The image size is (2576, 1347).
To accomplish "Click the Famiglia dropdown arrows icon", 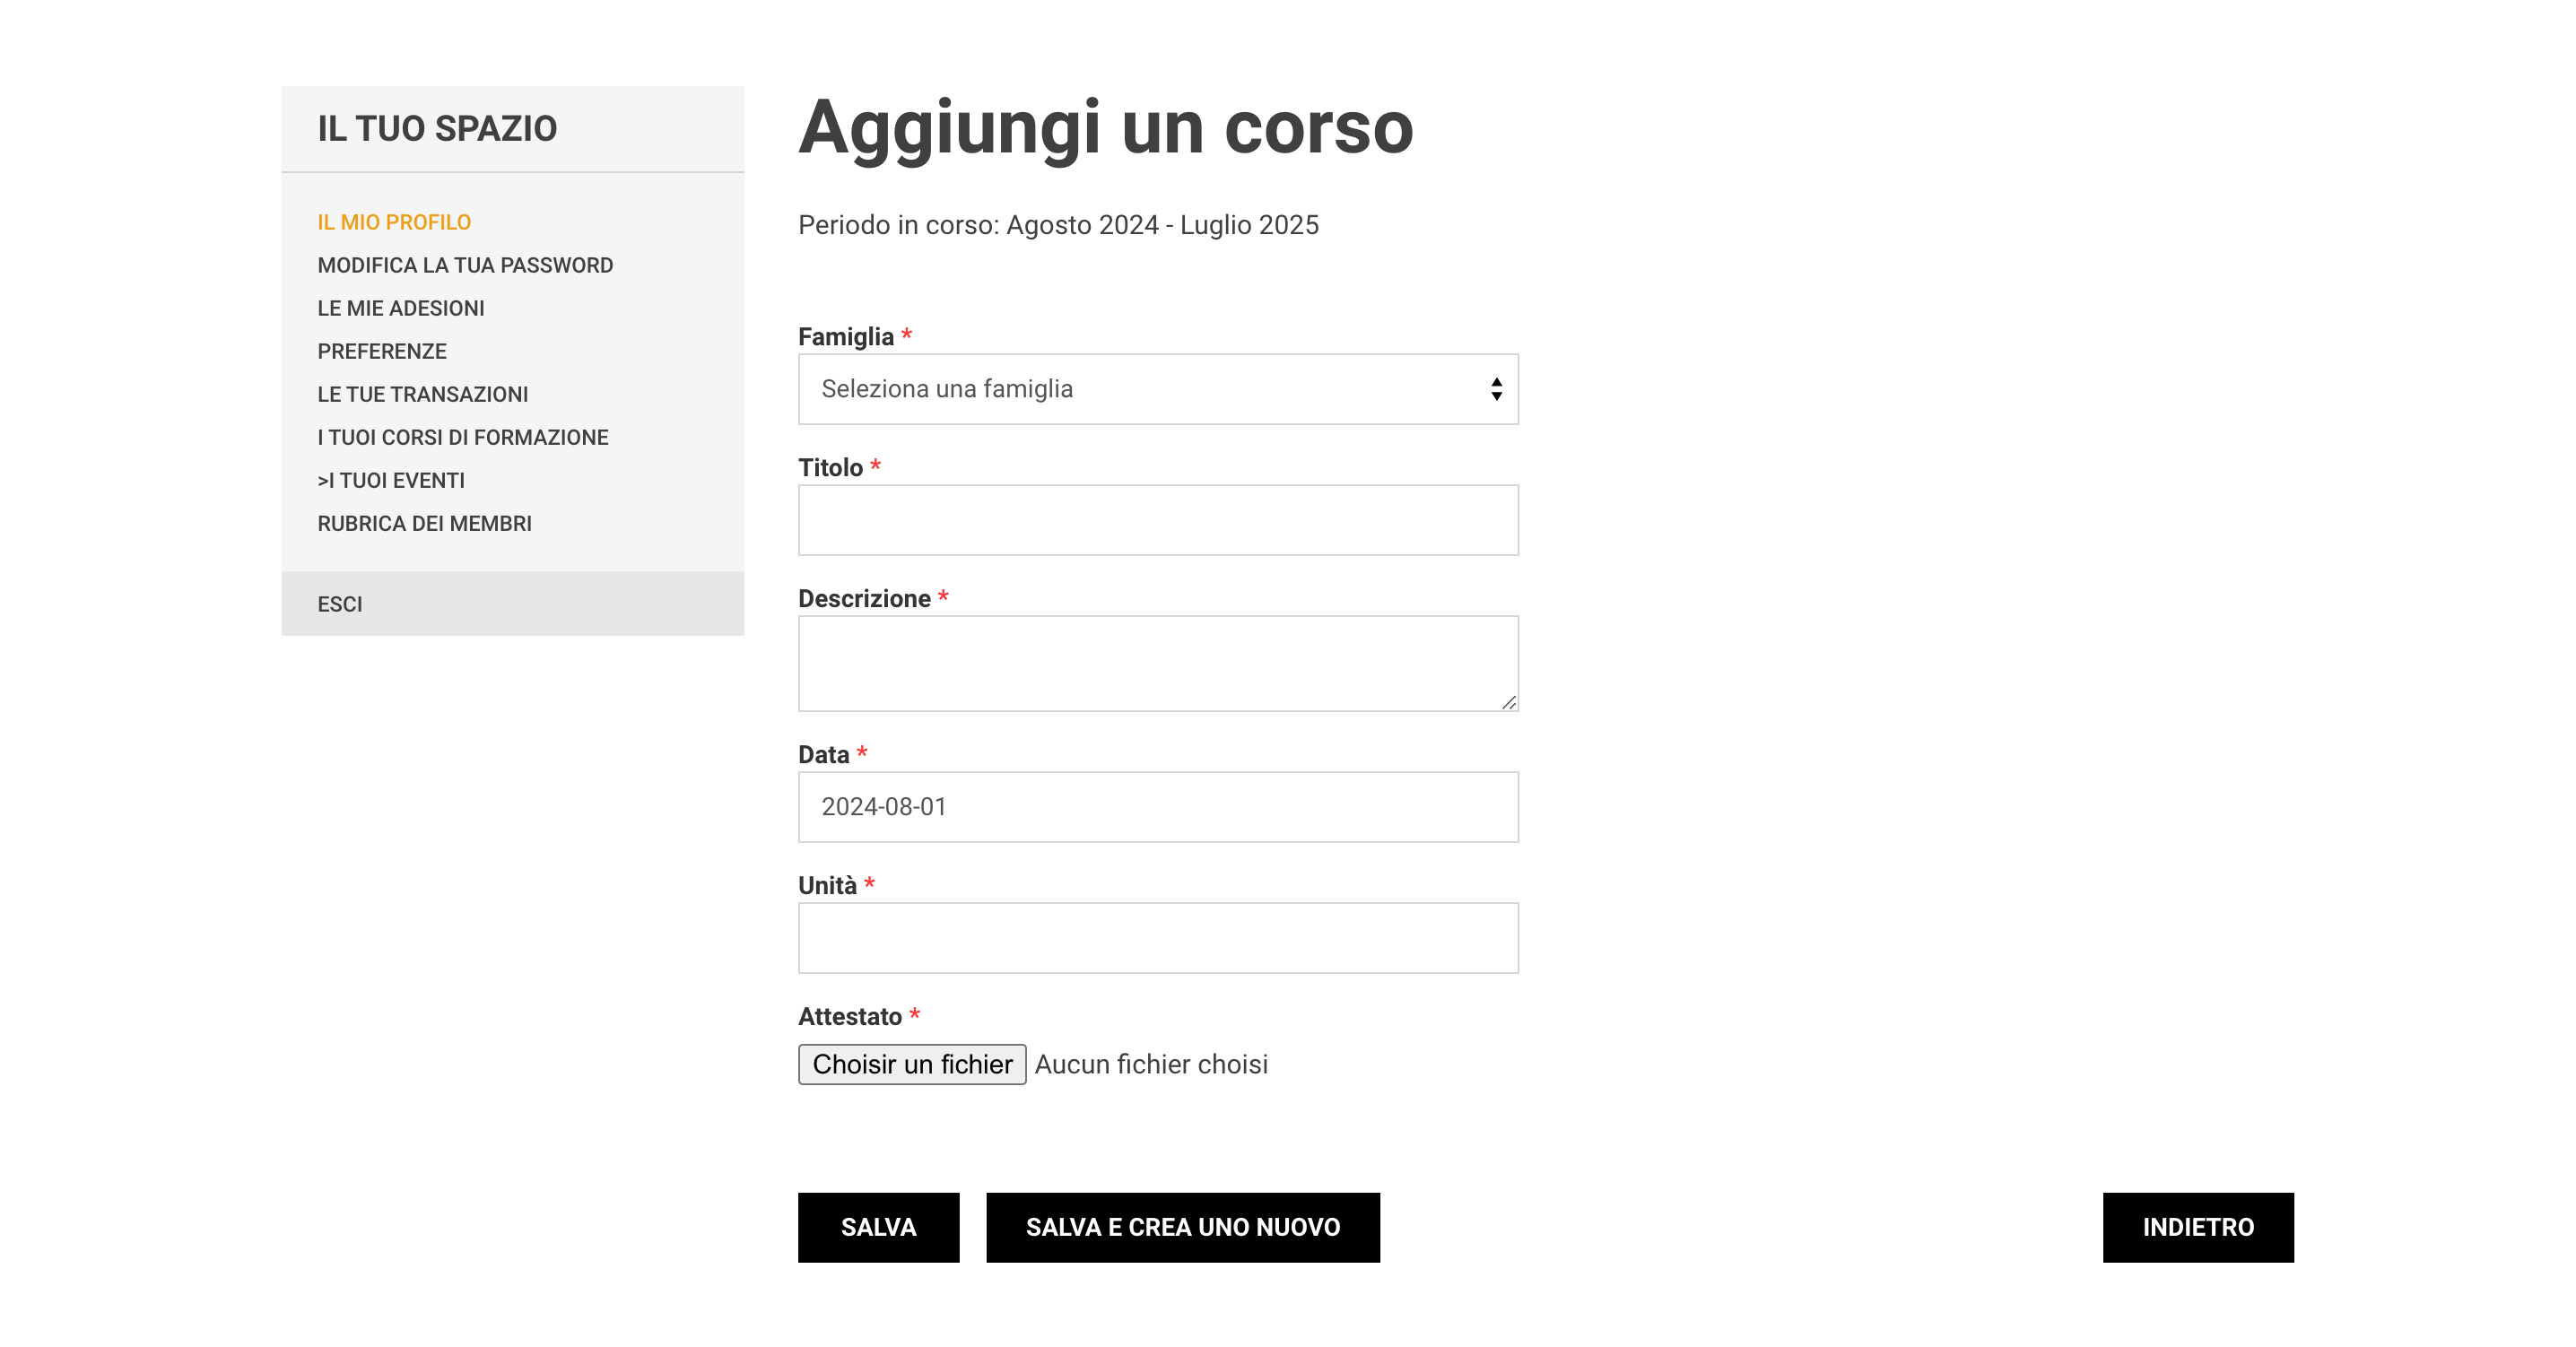I will [x=1496, y=389].
